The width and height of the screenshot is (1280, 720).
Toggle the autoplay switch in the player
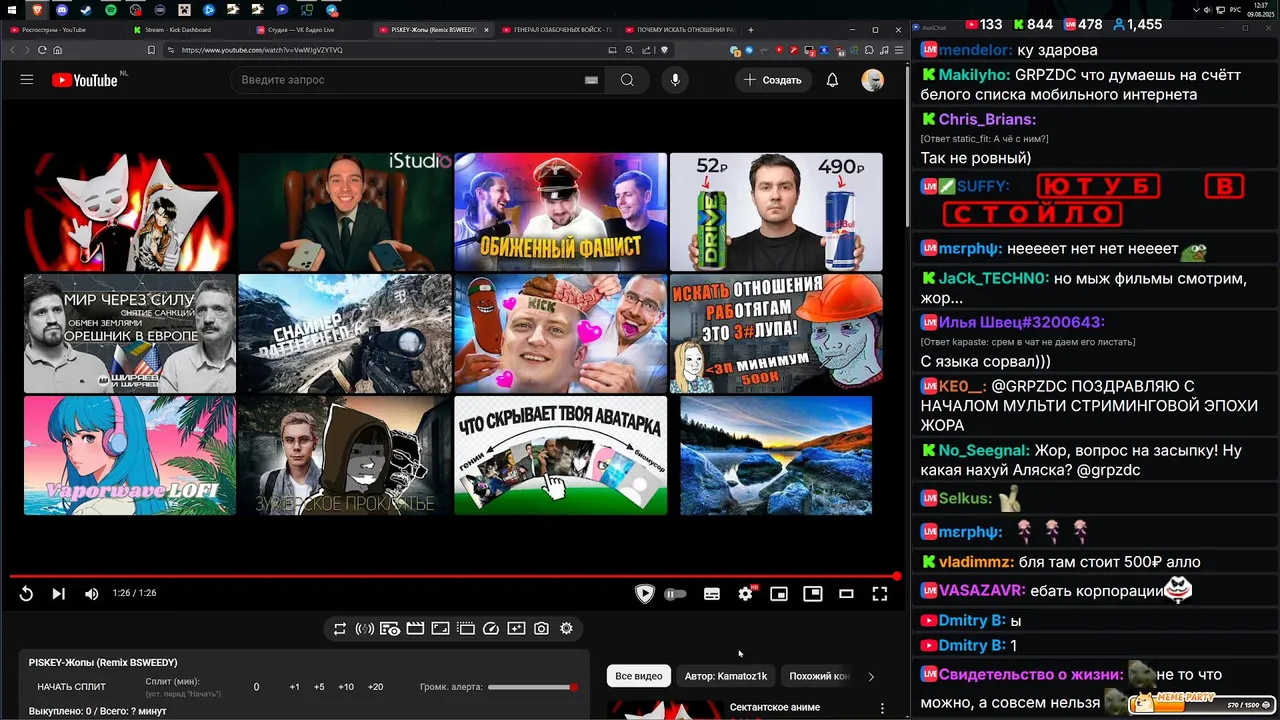click(675, 594)
